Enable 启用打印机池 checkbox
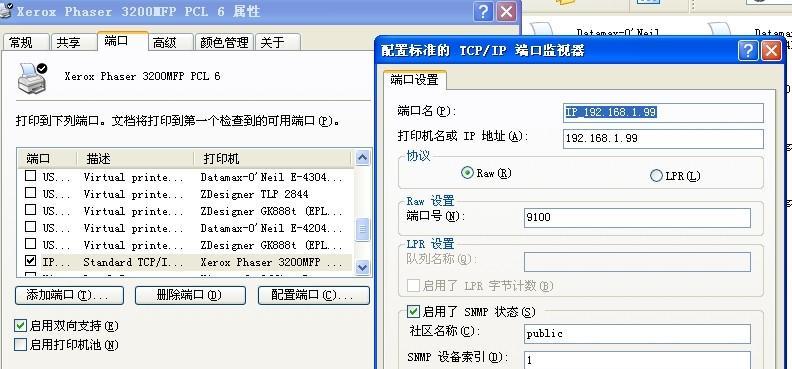The image size is (792, 369). [x=21, y=345]
